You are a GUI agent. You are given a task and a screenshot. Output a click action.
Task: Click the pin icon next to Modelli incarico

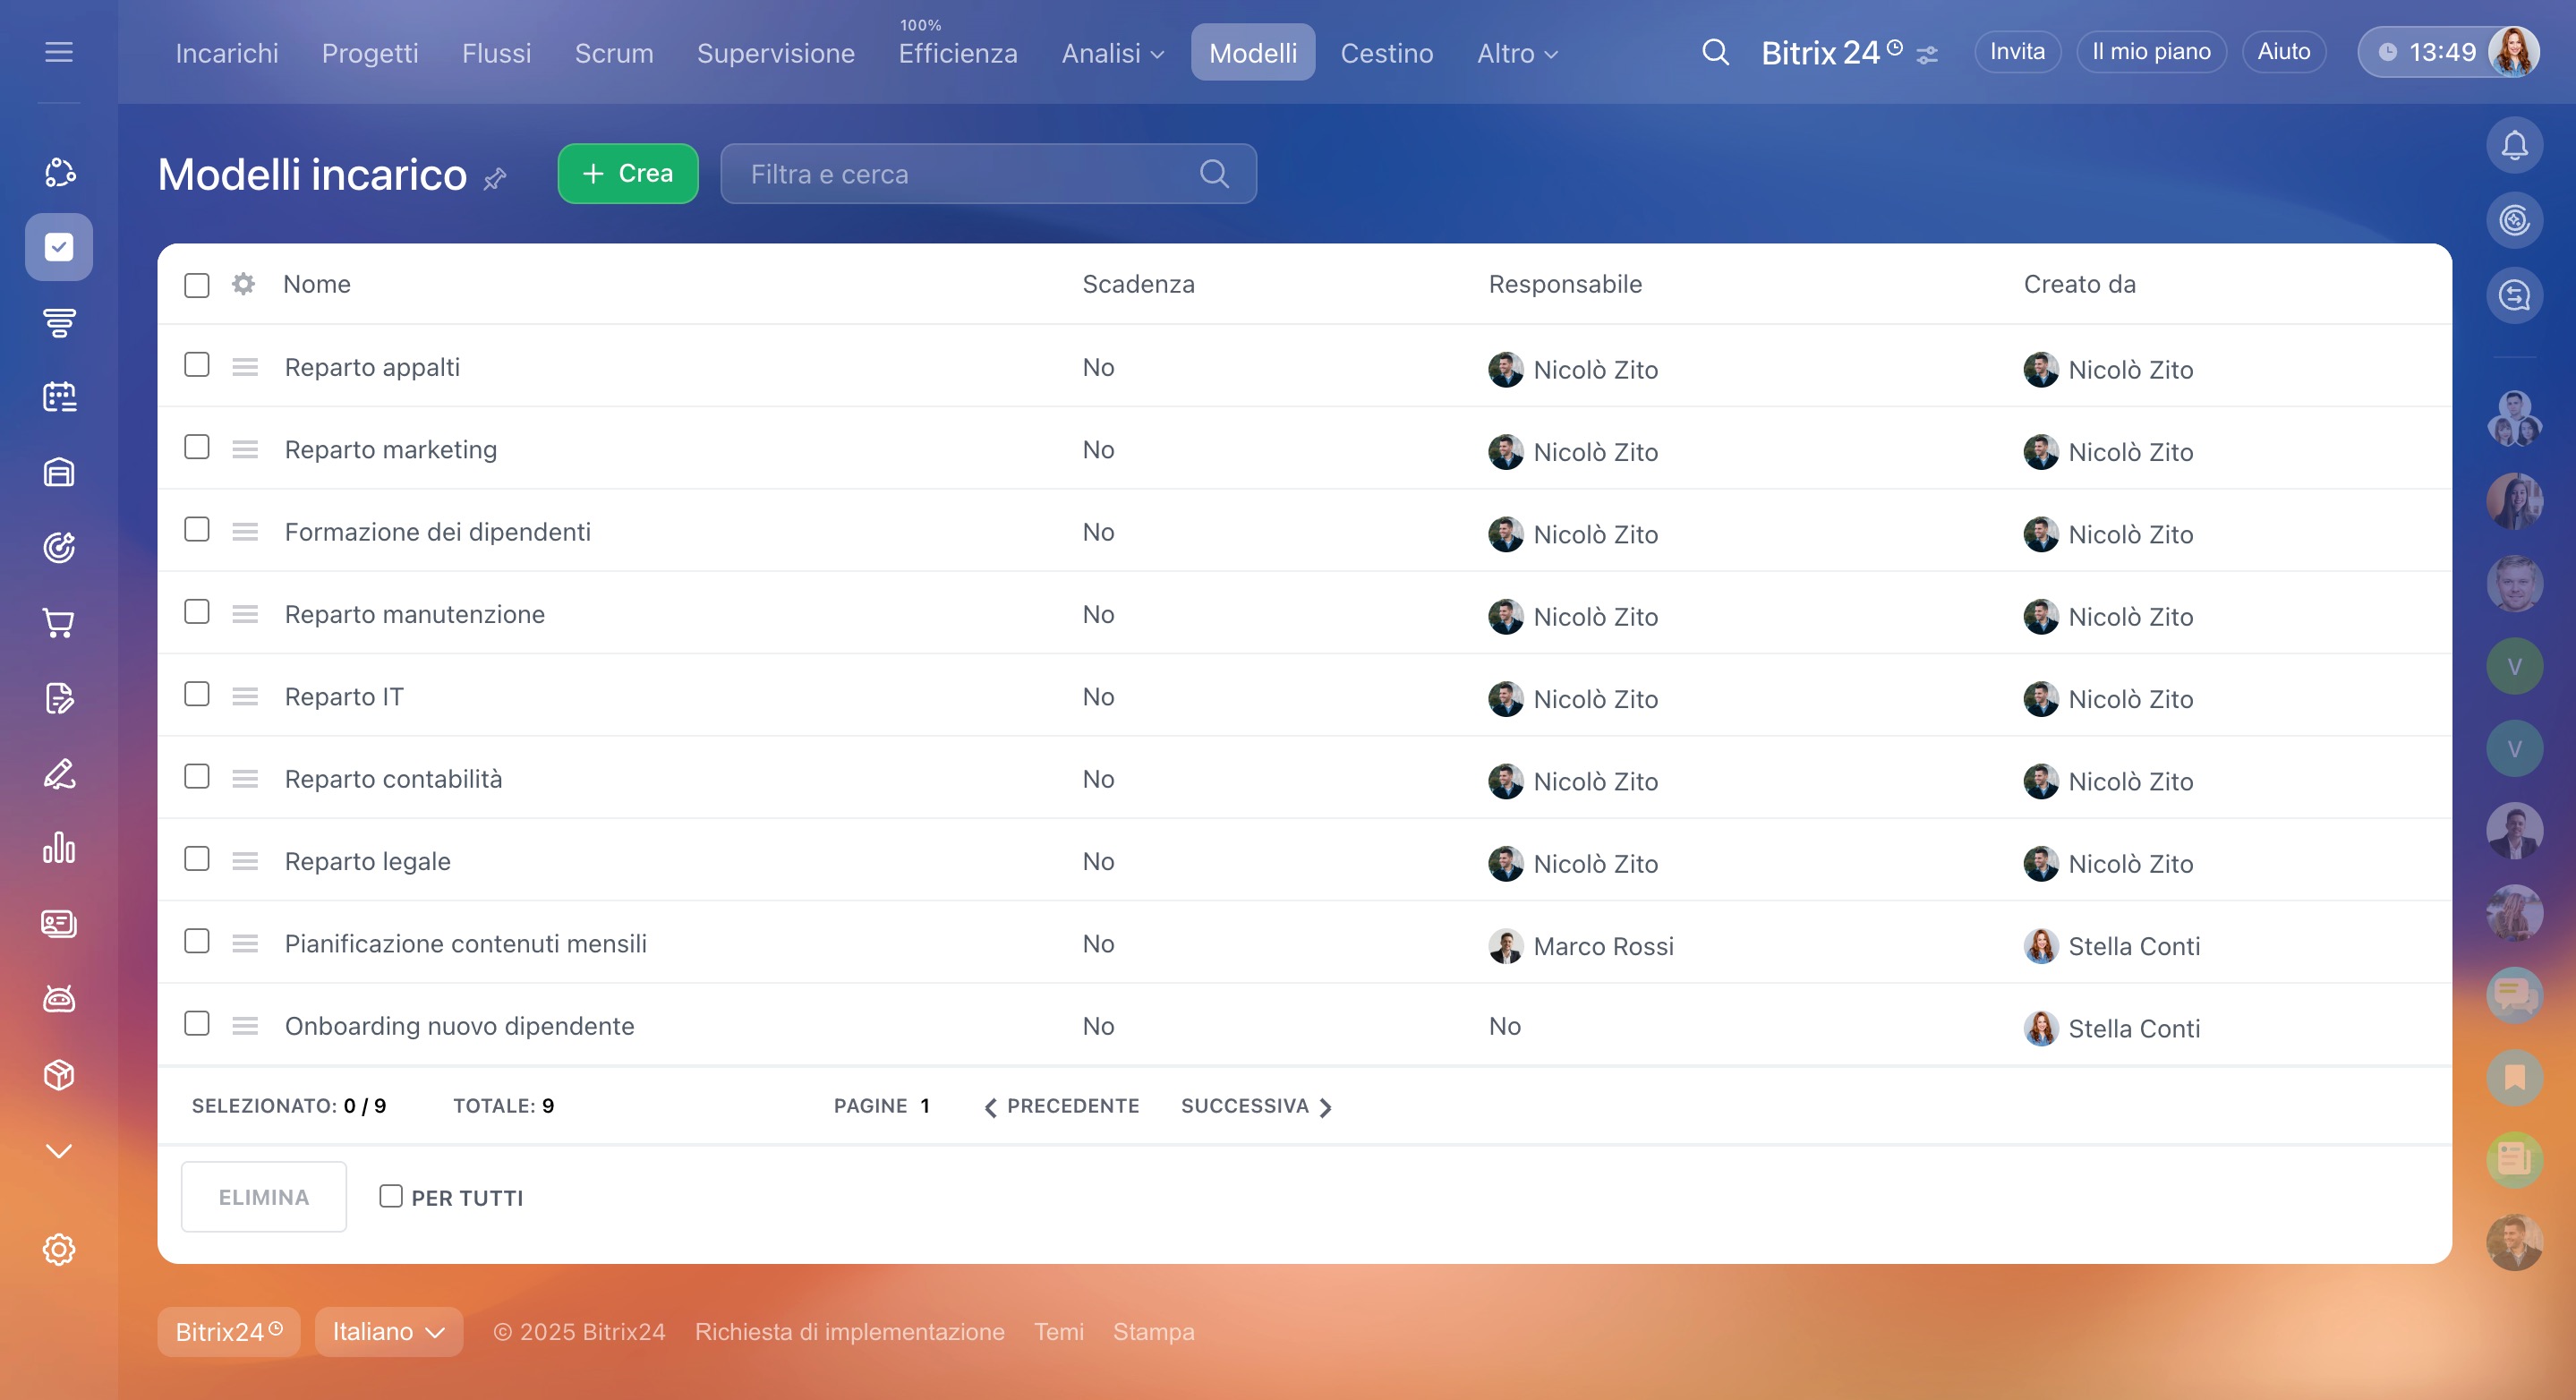tap(495, 179)
